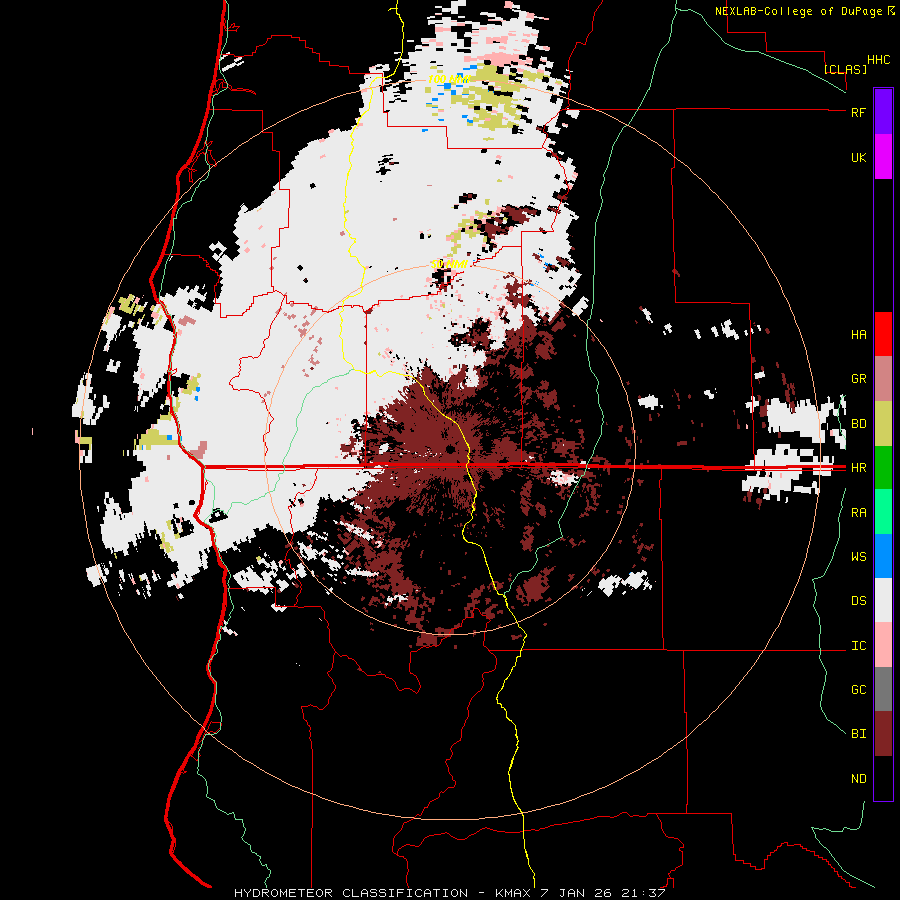Screen dimensions: 900x900
Task: Click the BI dark-red legend swatch
Action: [x=883, y=734]
